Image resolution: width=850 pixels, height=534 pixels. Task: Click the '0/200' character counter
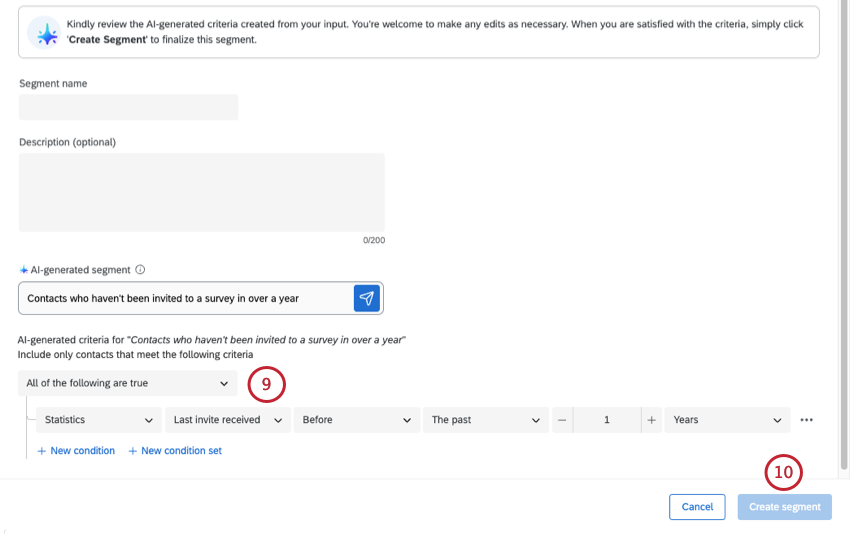[x=374, y=240]
